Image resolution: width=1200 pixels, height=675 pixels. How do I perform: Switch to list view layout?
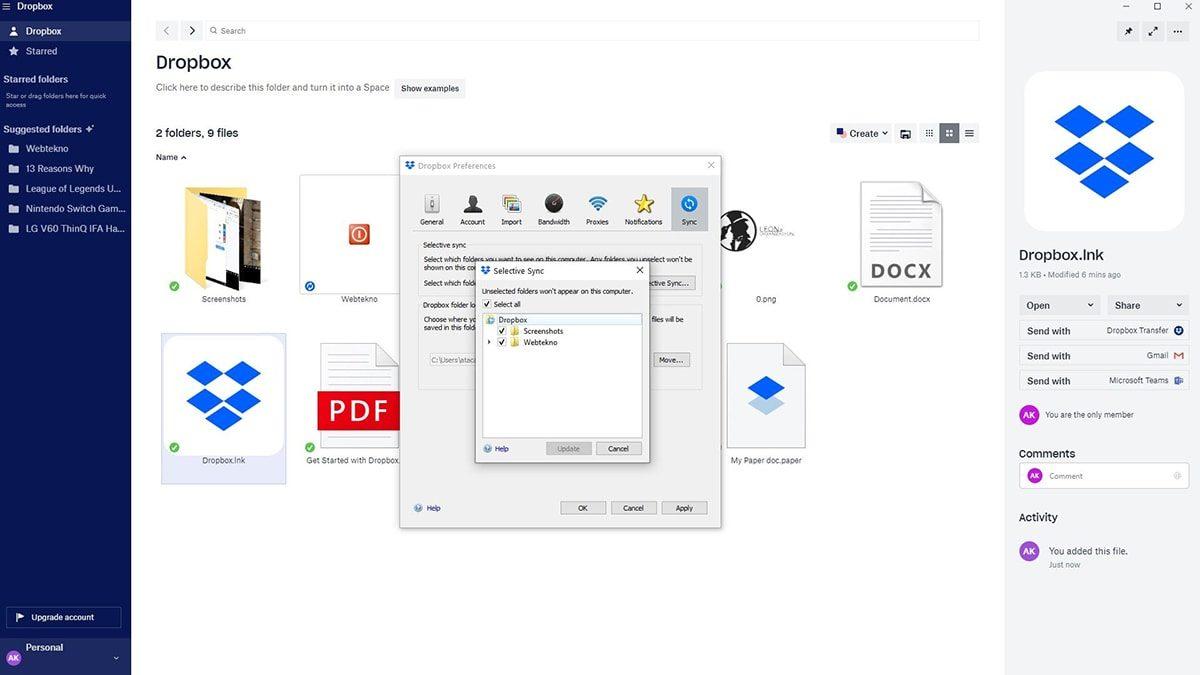(968, 132)
